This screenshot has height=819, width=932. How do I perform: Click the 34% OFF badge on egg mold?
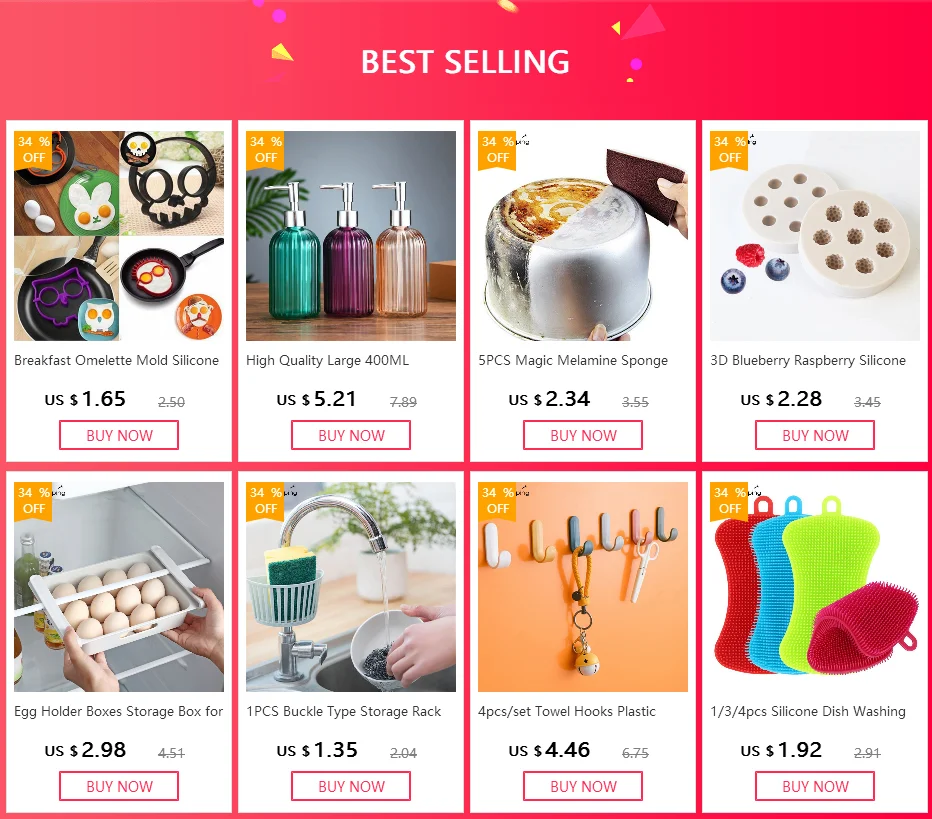pos(33,150)
